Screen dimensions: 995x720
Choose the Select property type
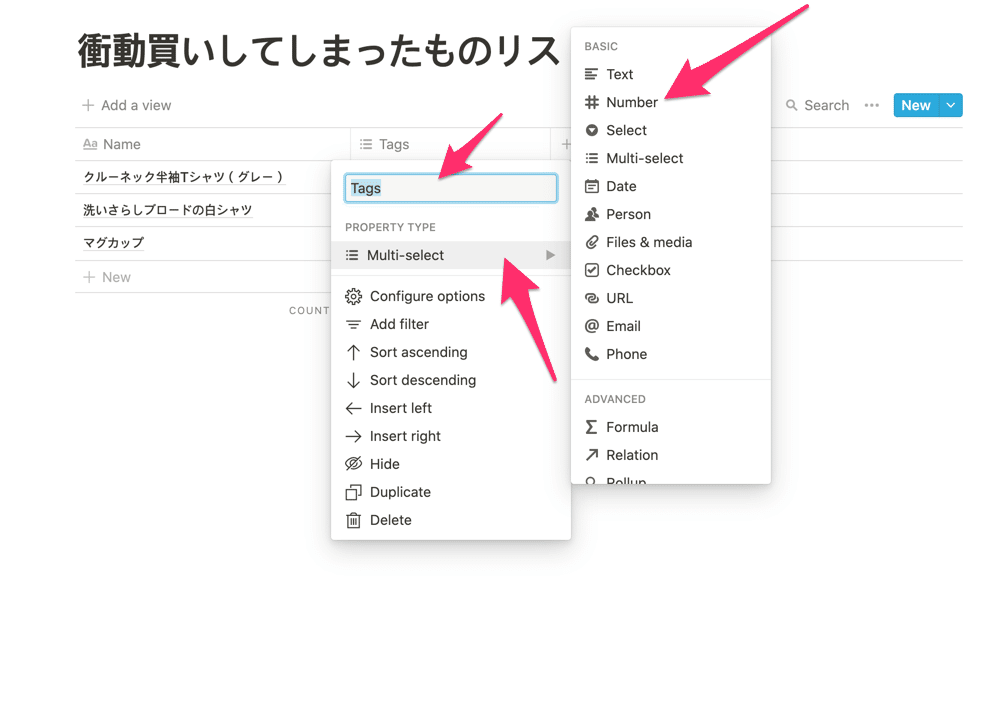click(x=625, y=130)
